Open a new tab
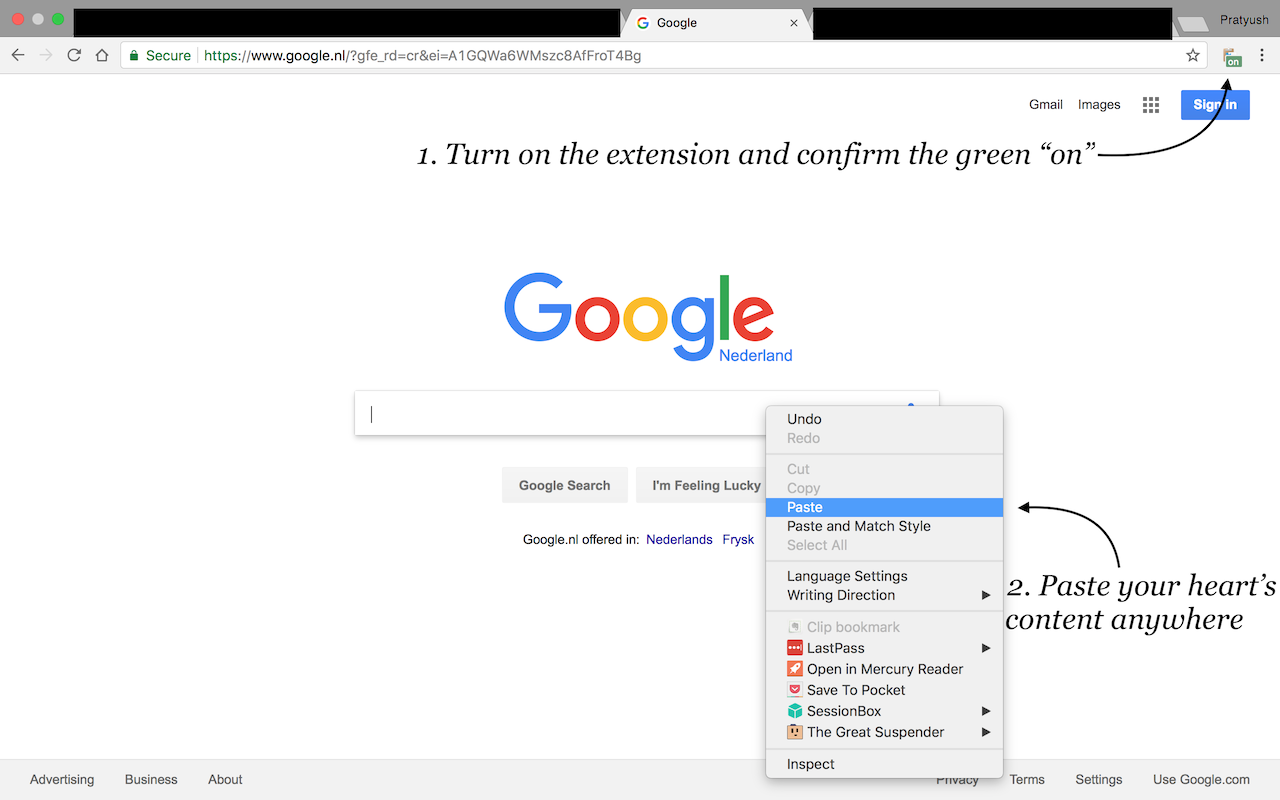The height and width of the screenshot is (800, 1280). pyautogui.click(x=1192, y=24)
